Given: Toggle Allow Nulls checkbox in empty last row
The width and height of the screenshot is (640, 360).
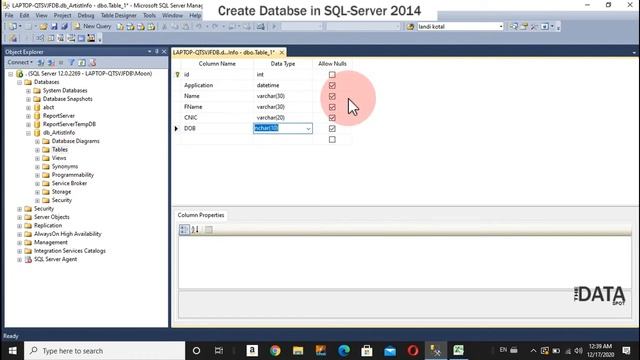Looking at the screenshot, I should (x=332, y=140).
